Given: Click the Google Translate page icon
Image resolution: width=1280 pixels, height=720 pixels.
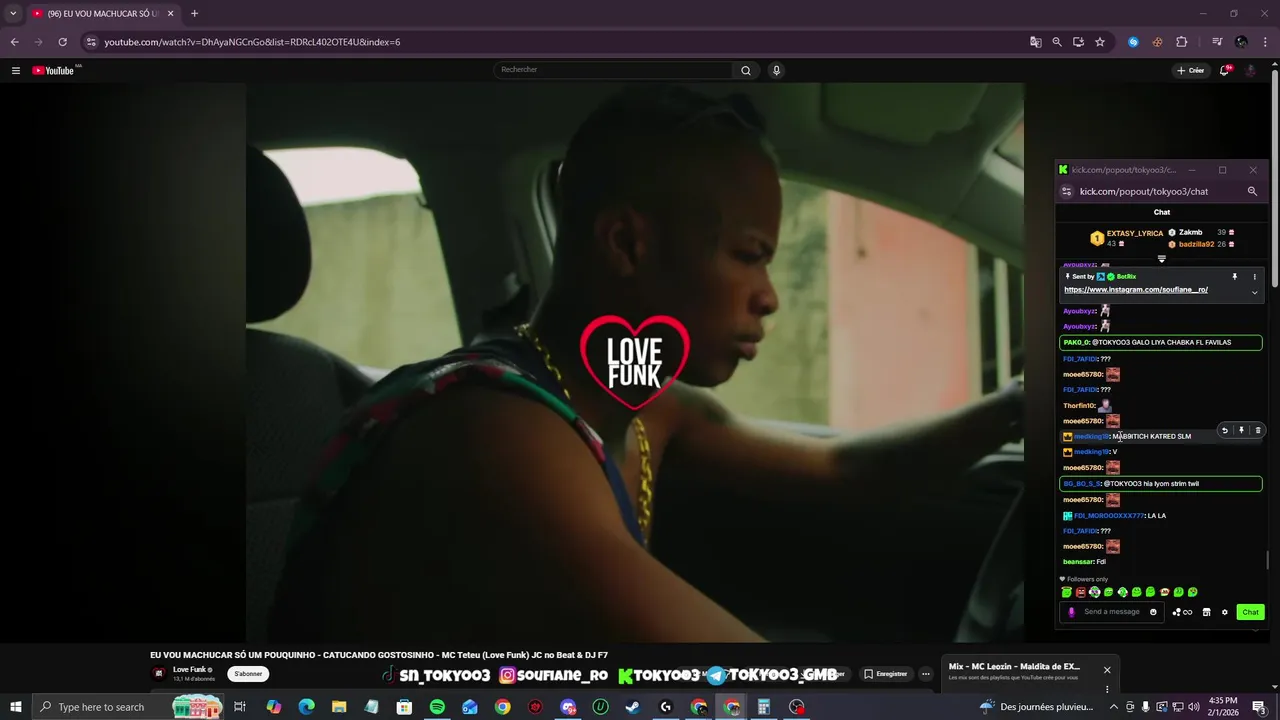Looking at the screenshot, I should click(x=1036, y=42).
